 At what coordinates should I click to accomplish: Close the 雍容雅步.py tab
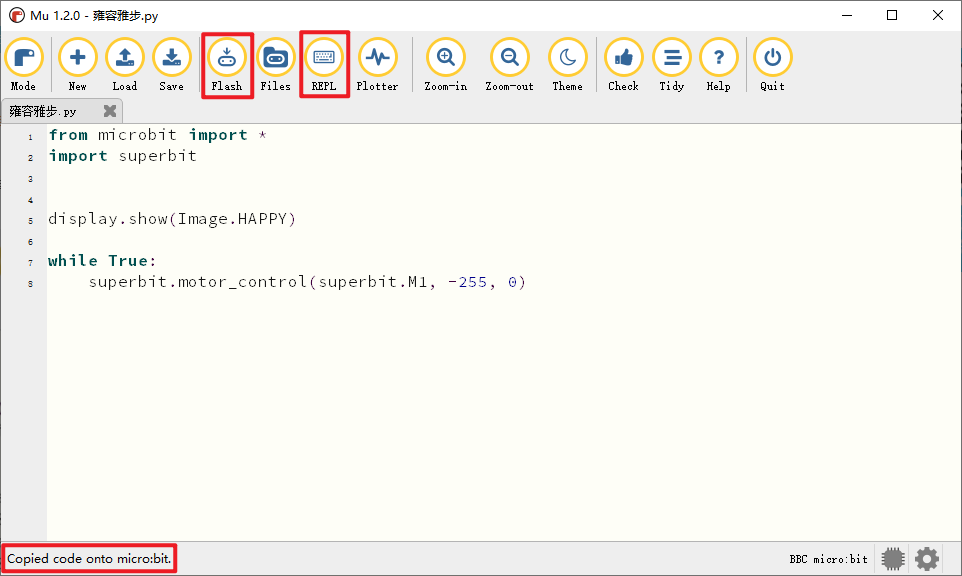110,111
